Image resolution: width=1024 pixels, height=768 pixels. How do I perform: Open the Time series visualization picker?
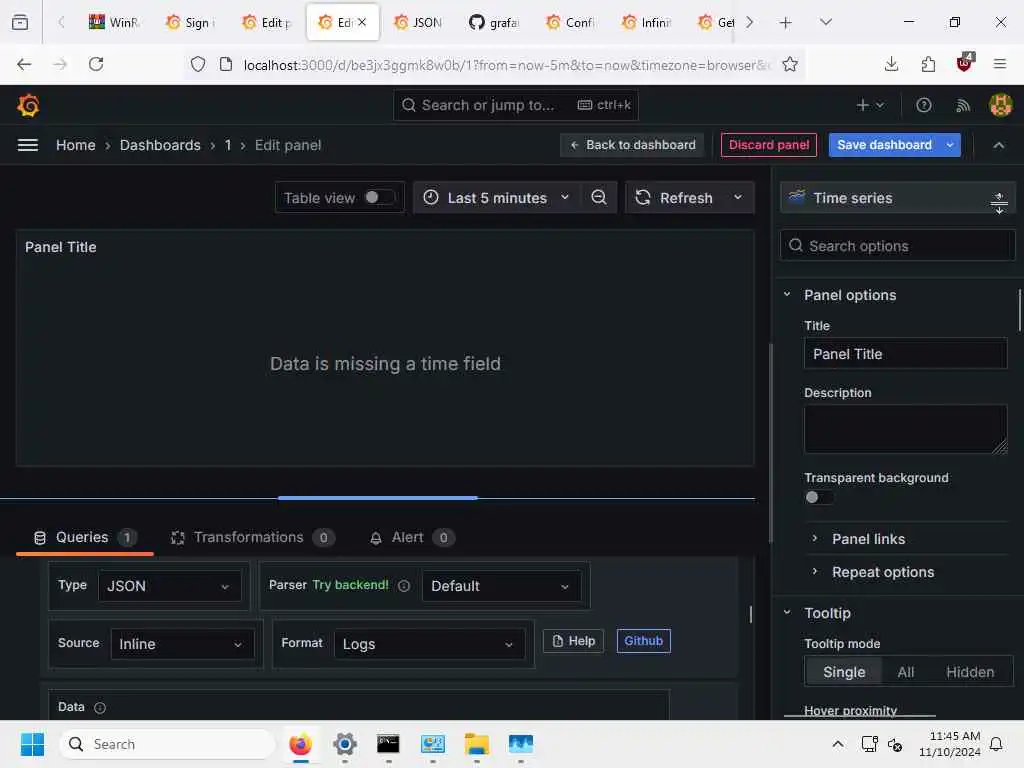897,197
